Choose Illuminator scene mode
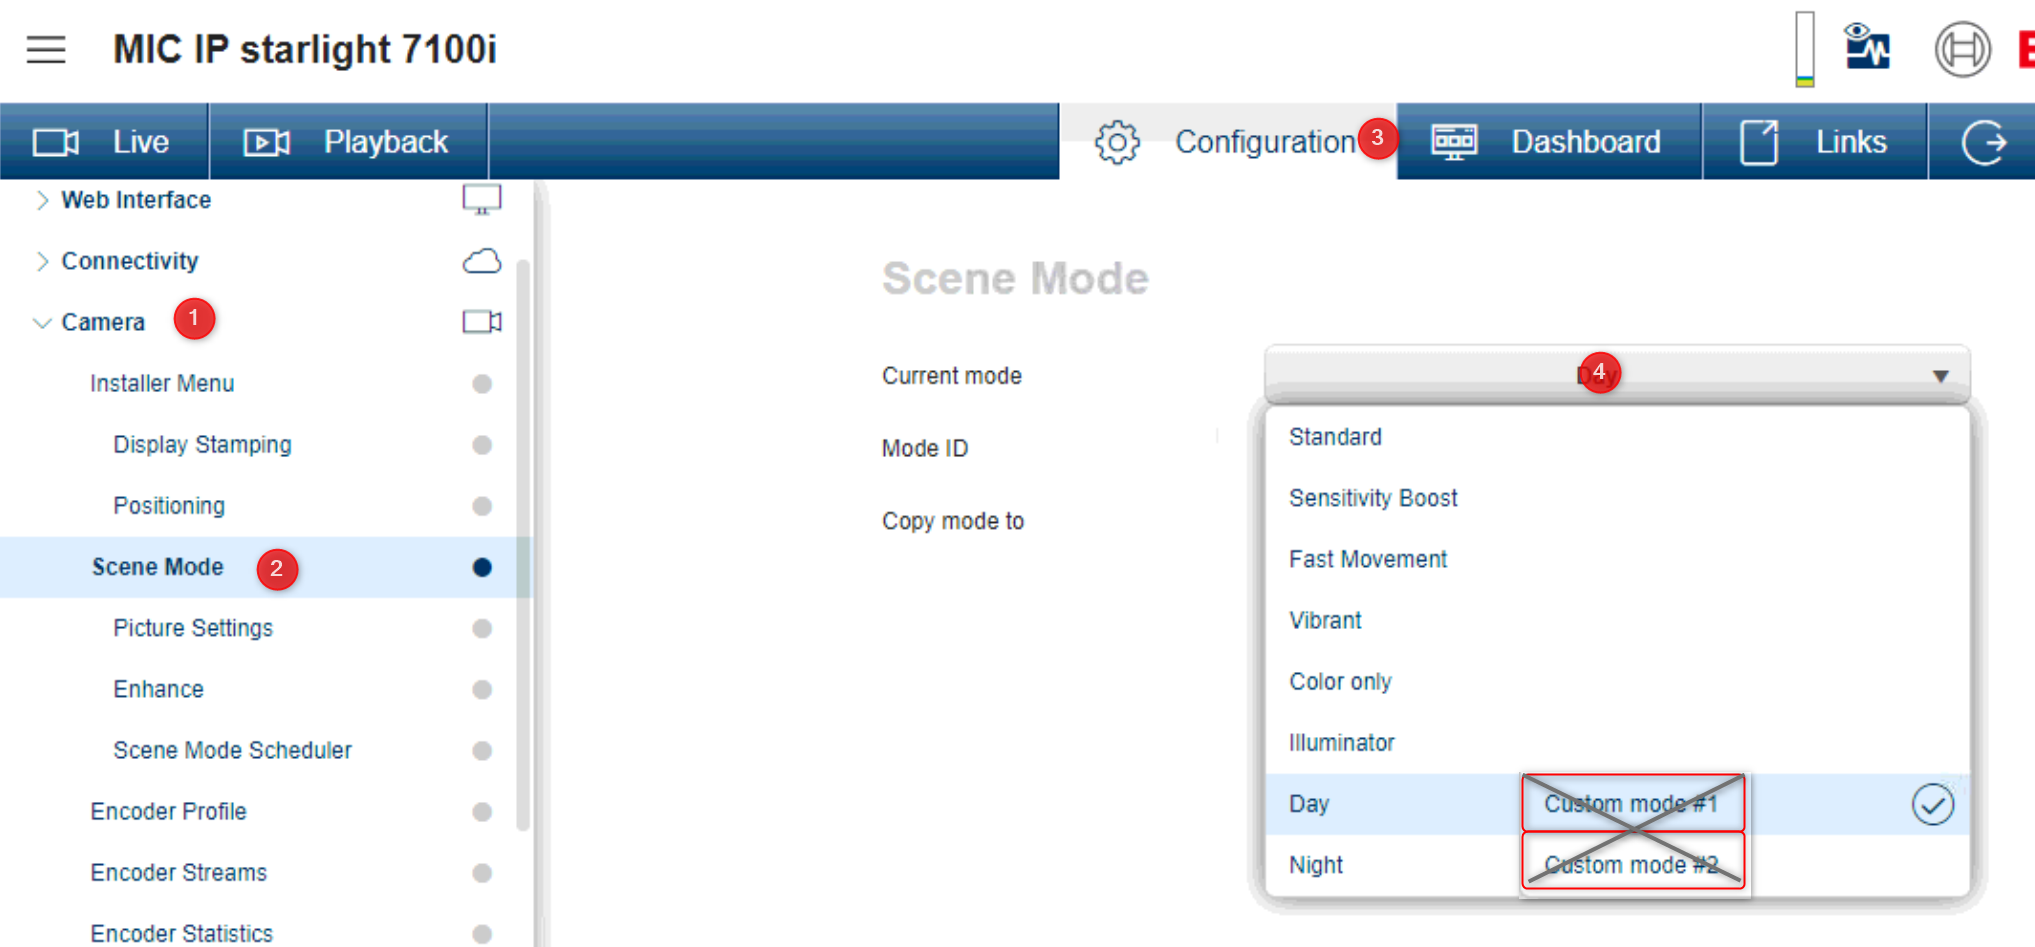This screenshot has width=2035, height=947. pyautogui.click(x=1617, y=742)
